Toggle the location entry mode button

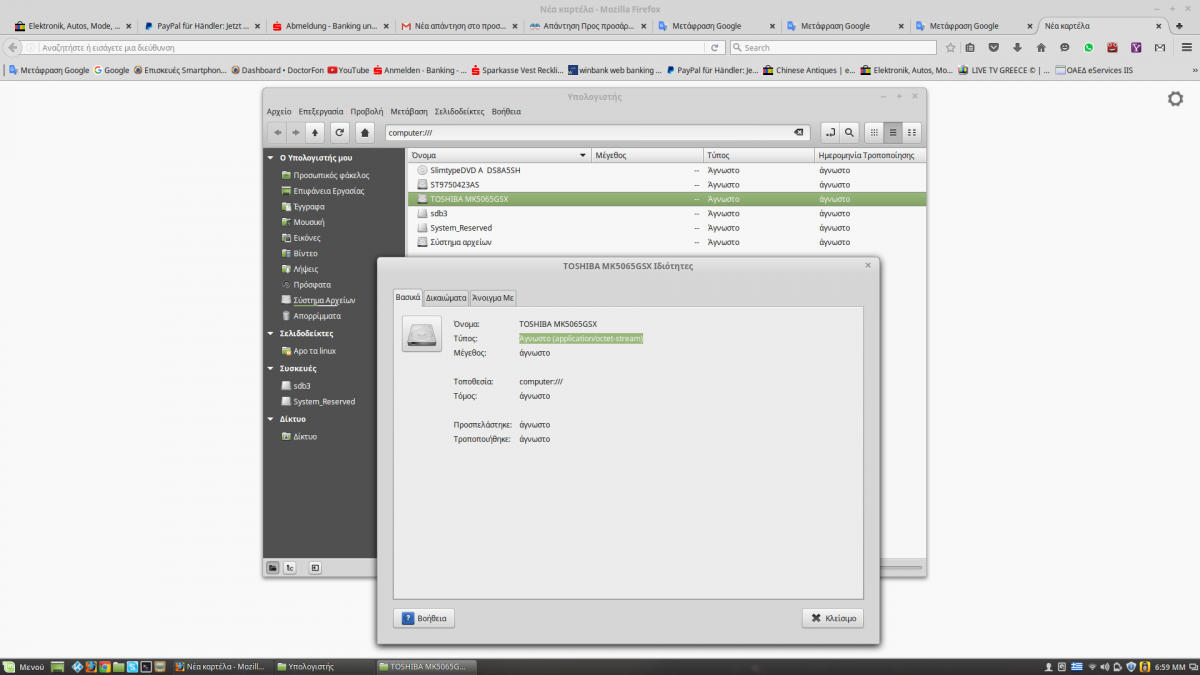[x=830, y=132]
